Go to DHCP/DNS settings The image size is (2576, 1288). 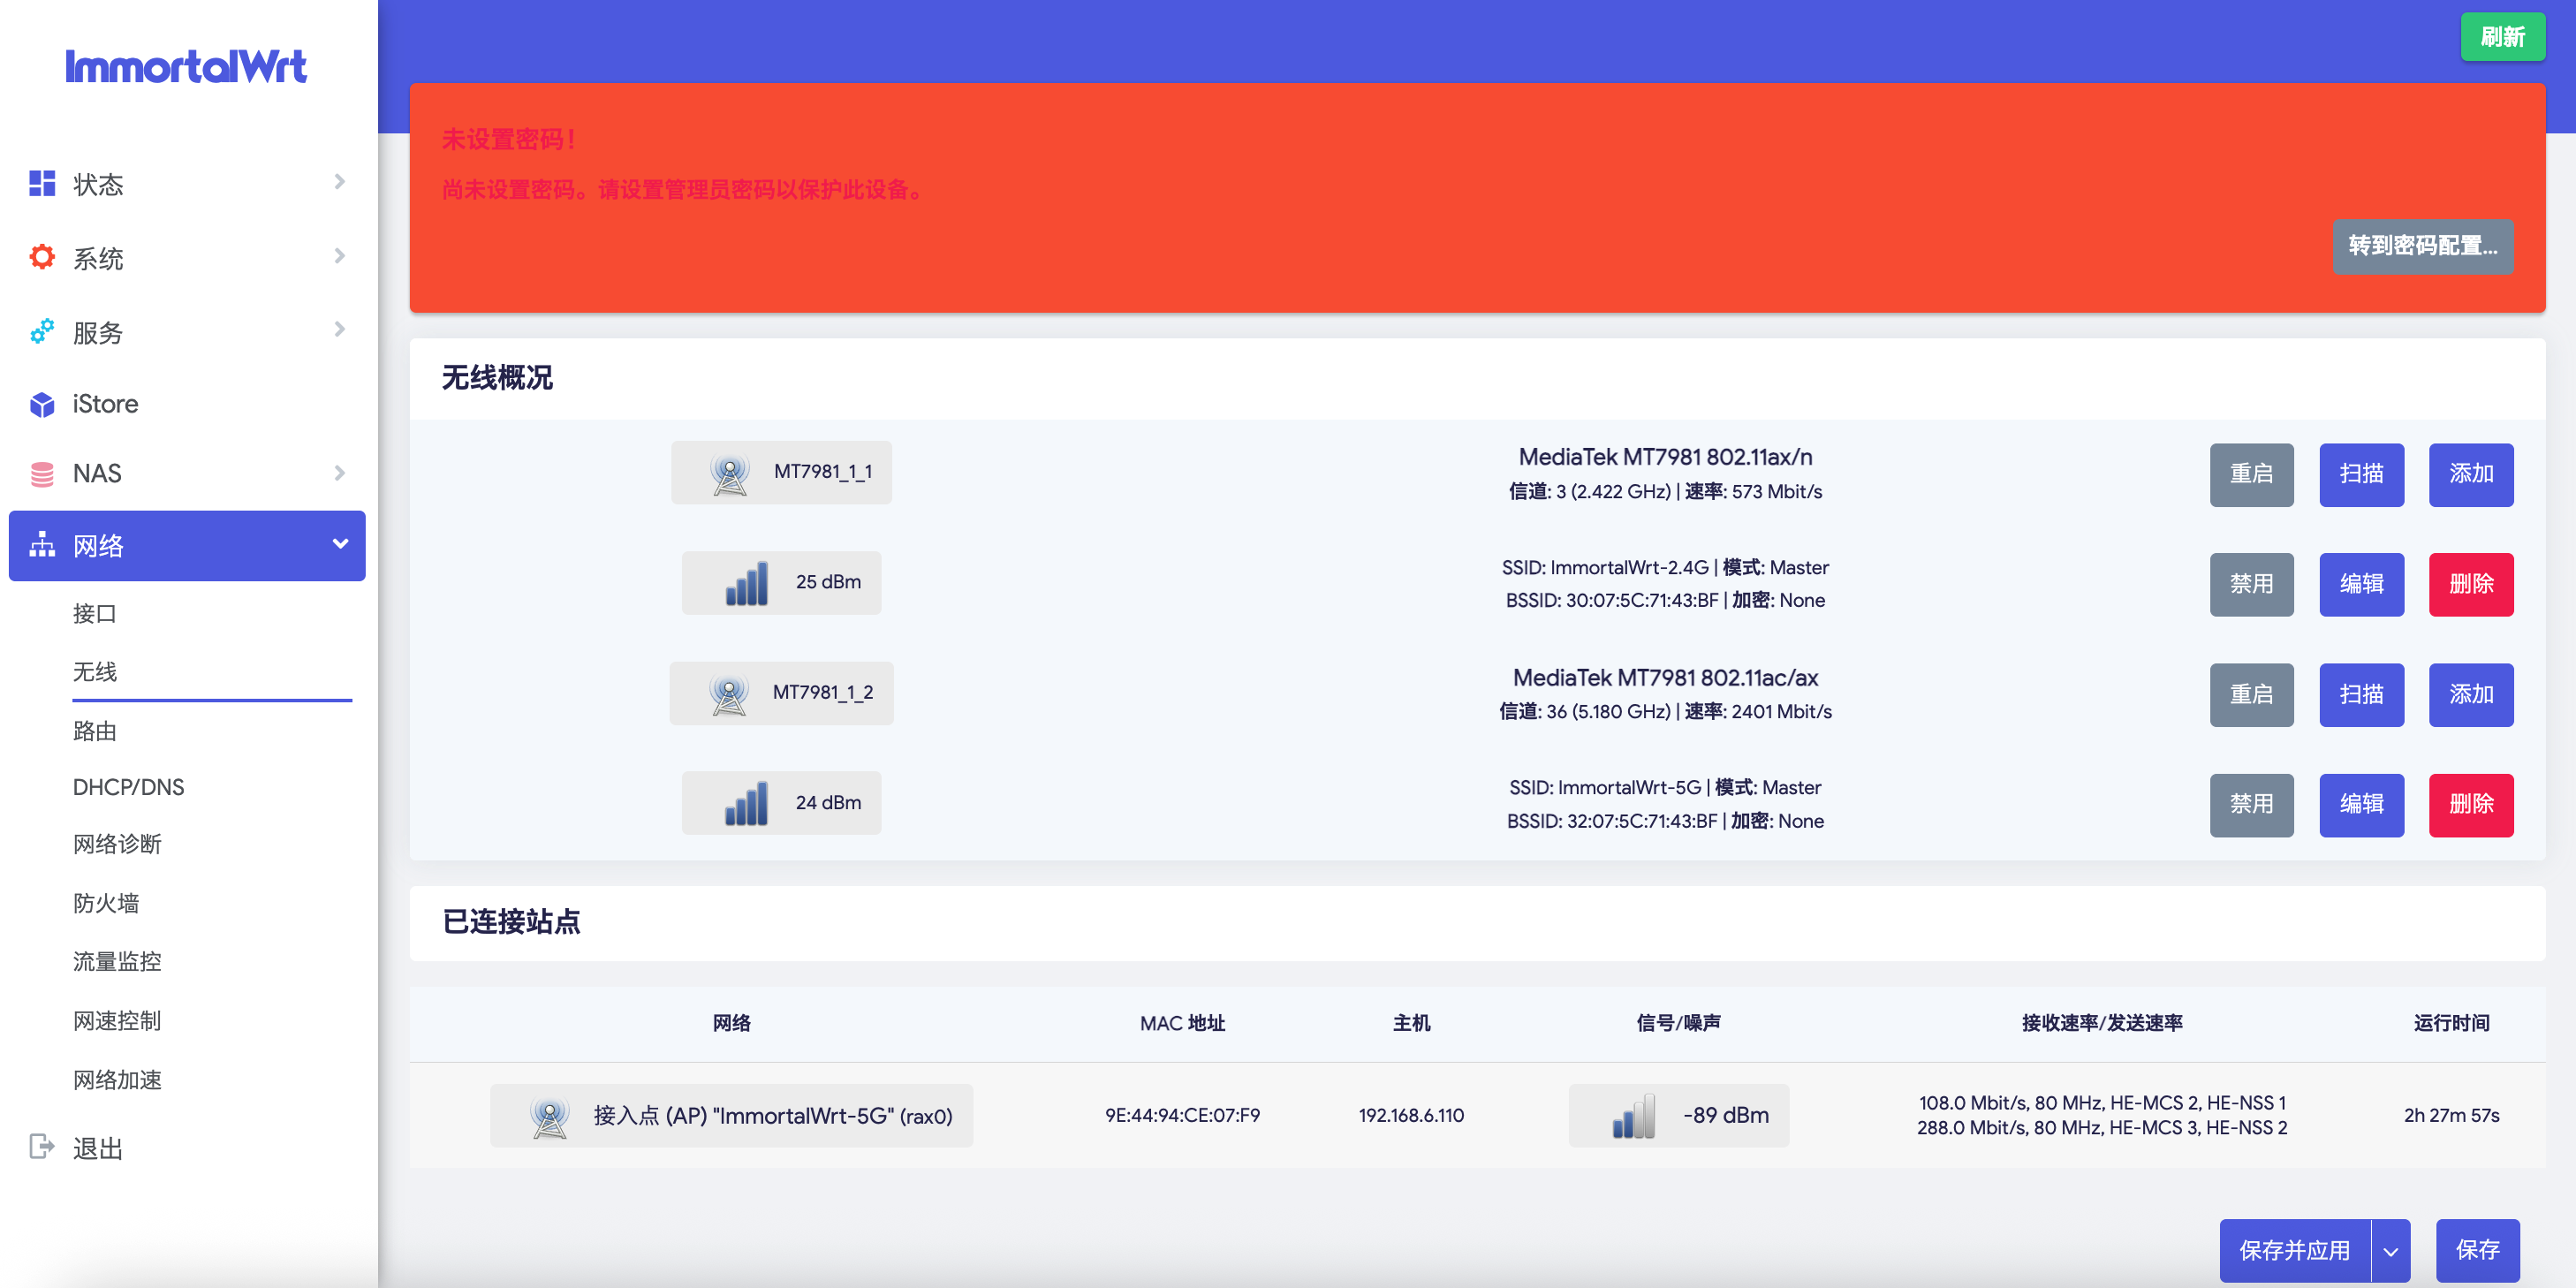(128, 787)
